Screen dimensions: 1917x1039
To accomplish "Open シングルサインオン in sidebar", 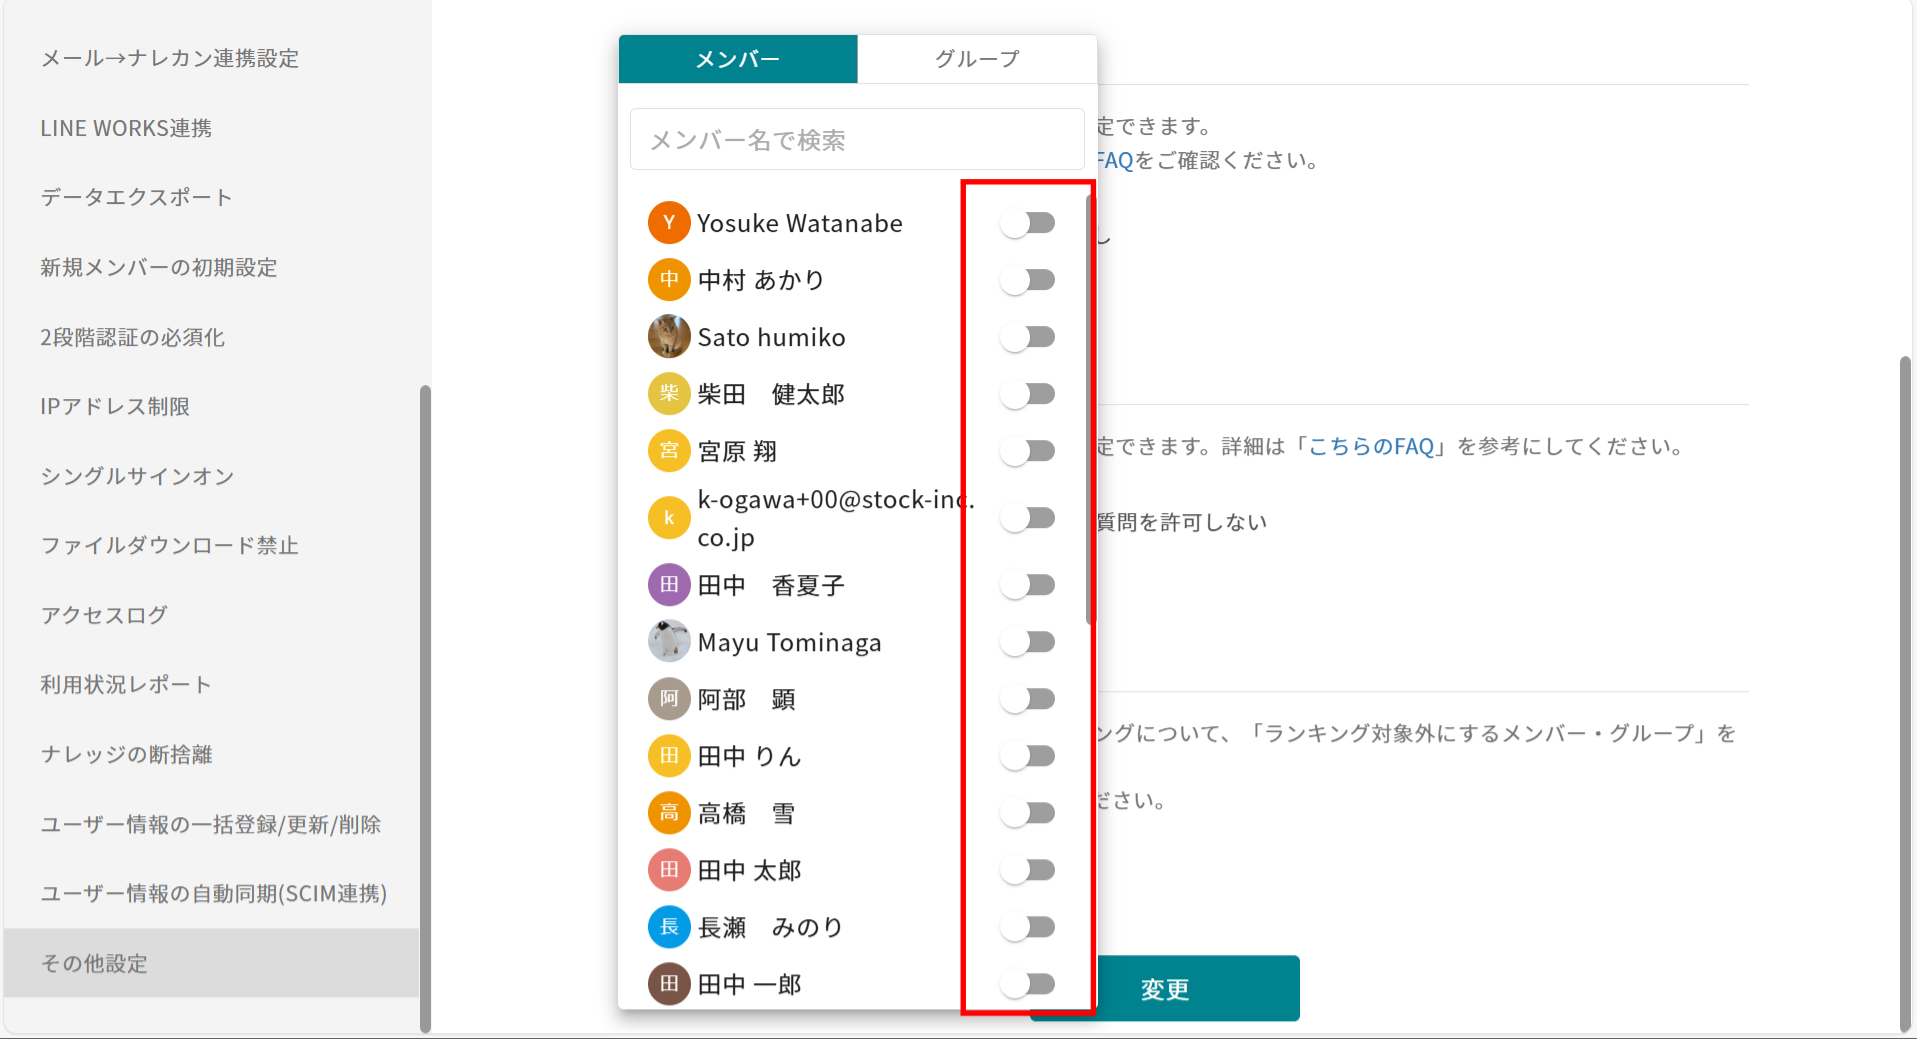I will pos(137,476).
